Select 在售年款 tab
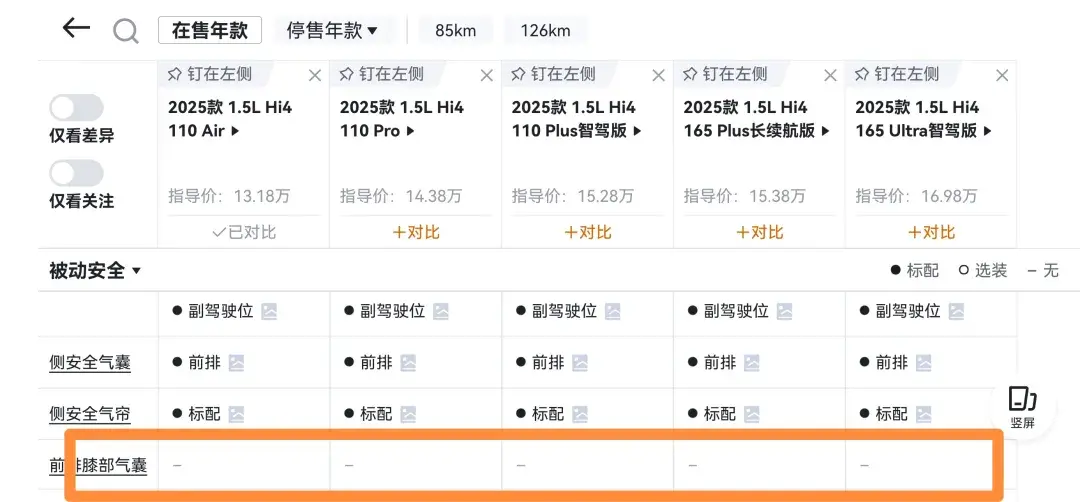 (210, 30)
